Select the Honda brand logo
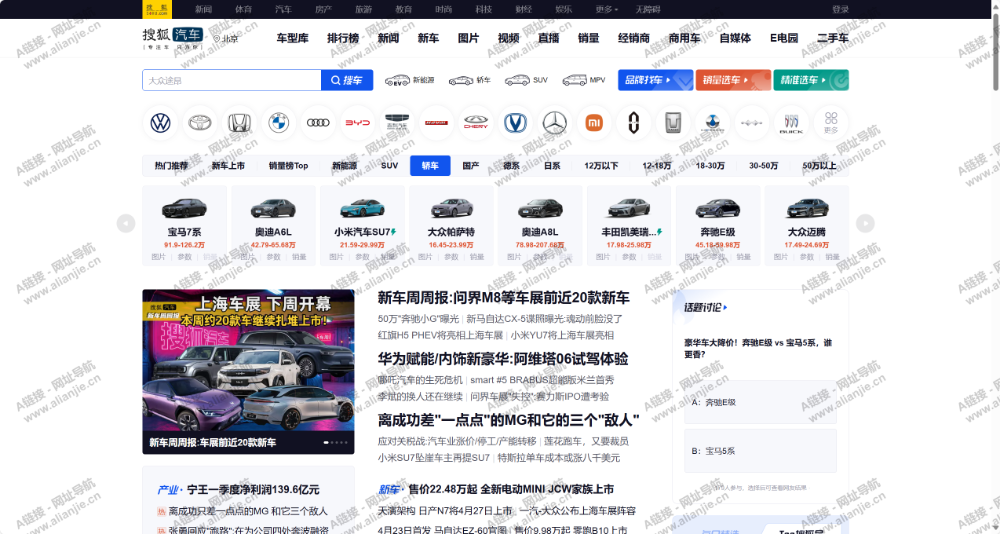1000x534 pixels. pyautogui.click(x=239, y=122)
